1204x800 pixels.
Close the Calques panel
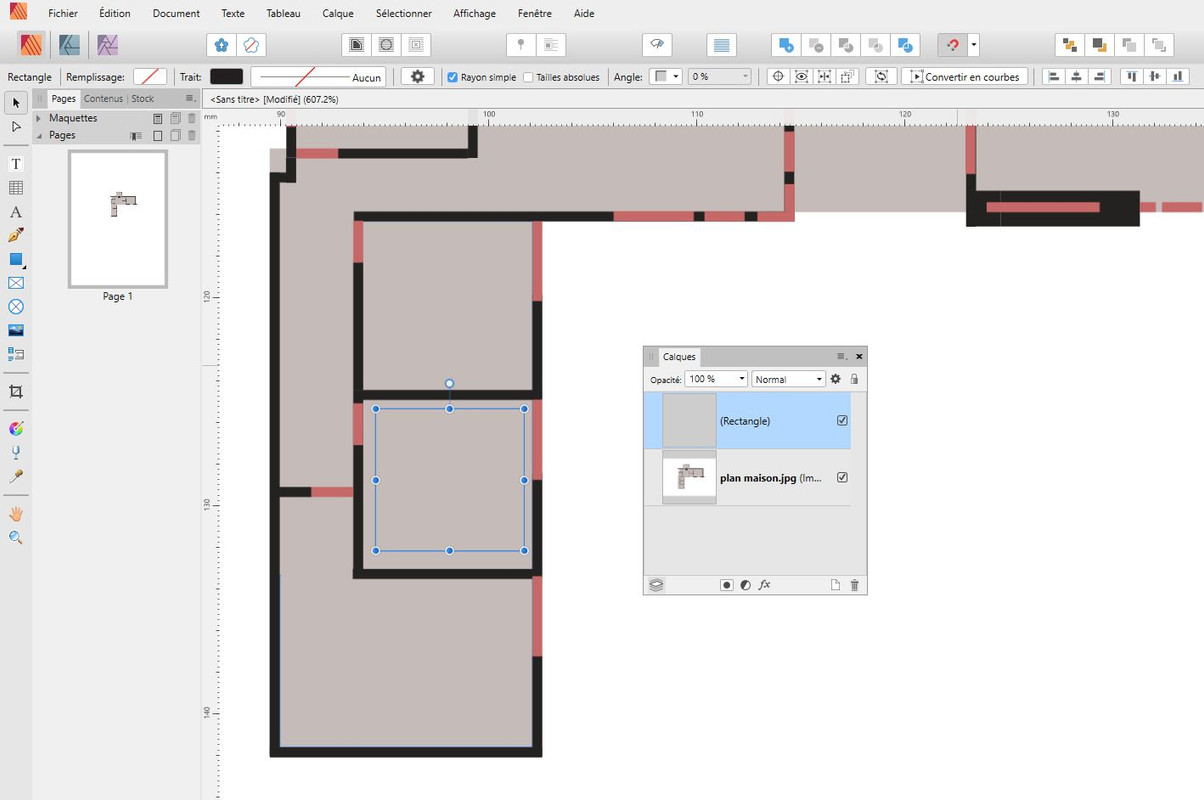pos(859,356)
